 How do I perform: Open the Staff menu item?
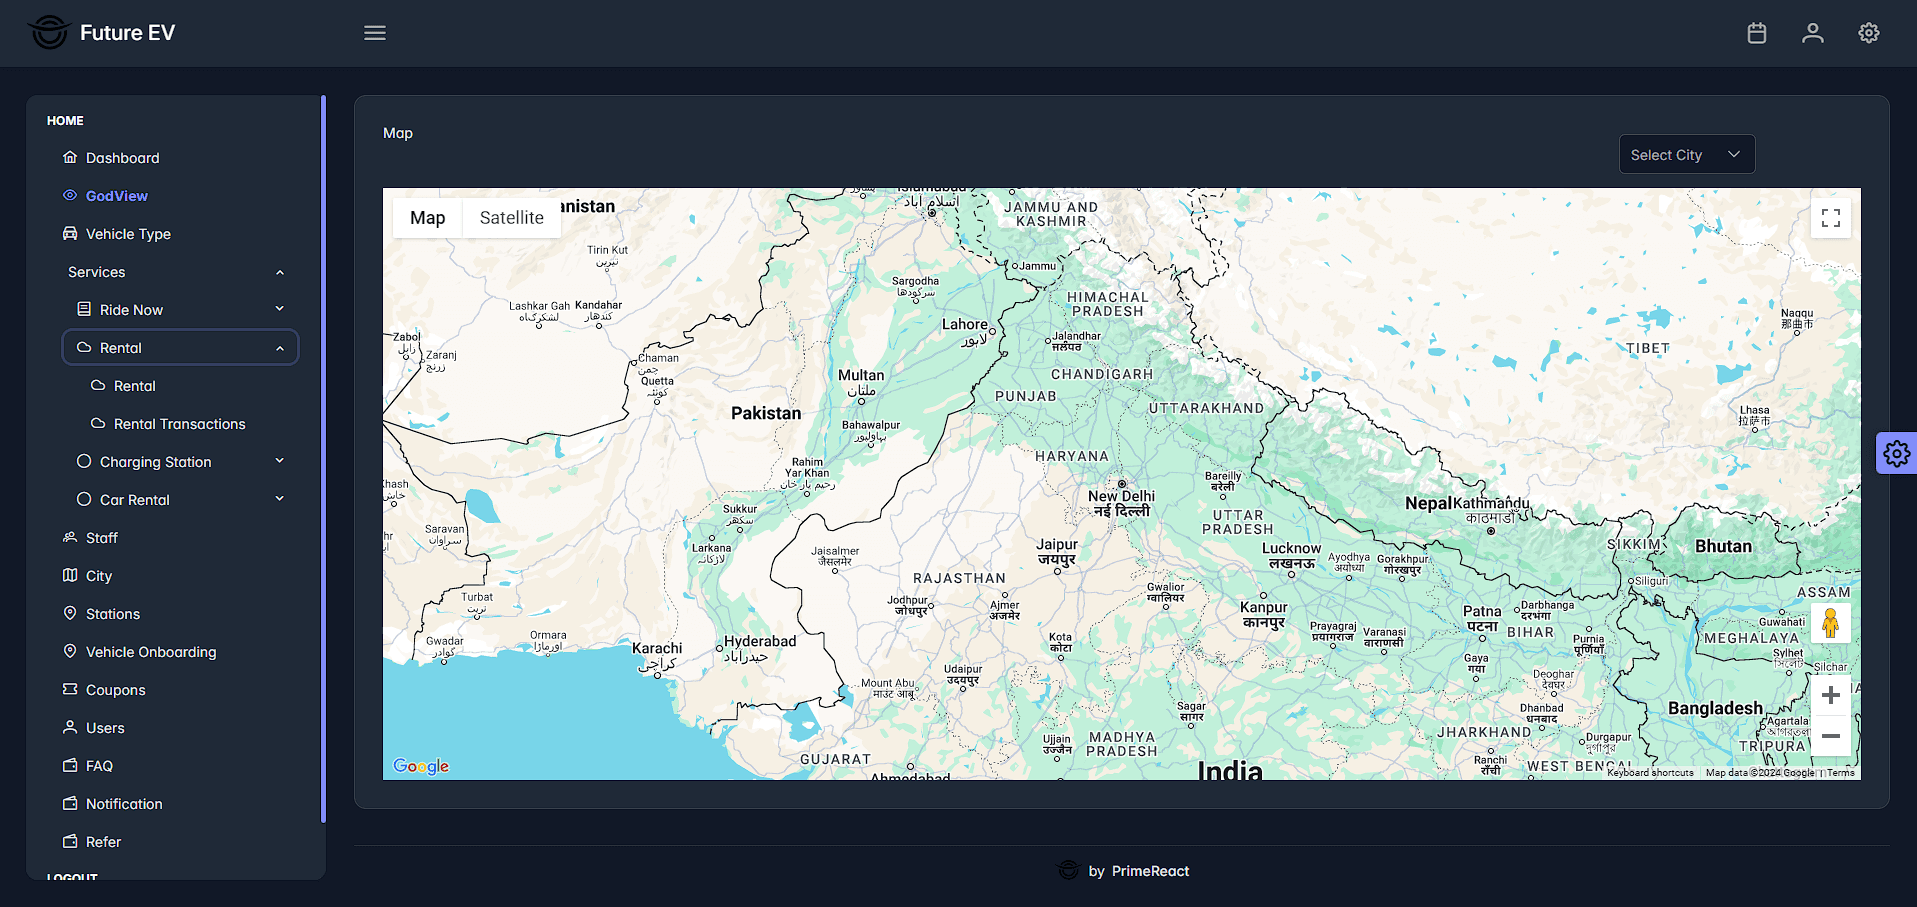180,537
